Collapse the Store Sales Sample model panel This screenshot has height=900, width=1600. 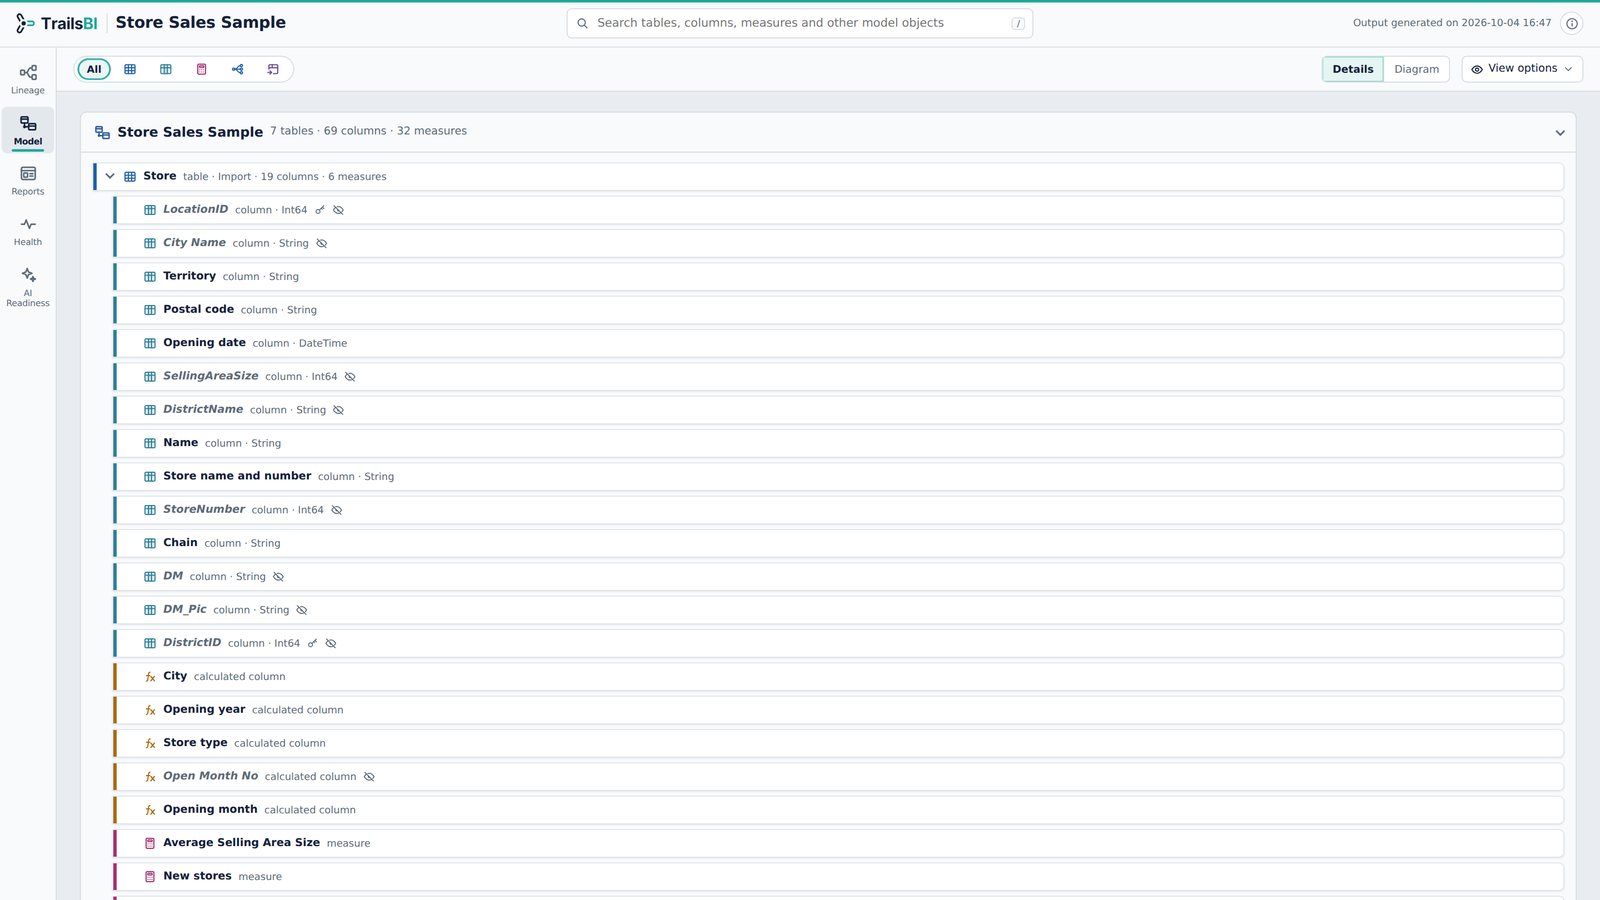(x=1560, y=133)
